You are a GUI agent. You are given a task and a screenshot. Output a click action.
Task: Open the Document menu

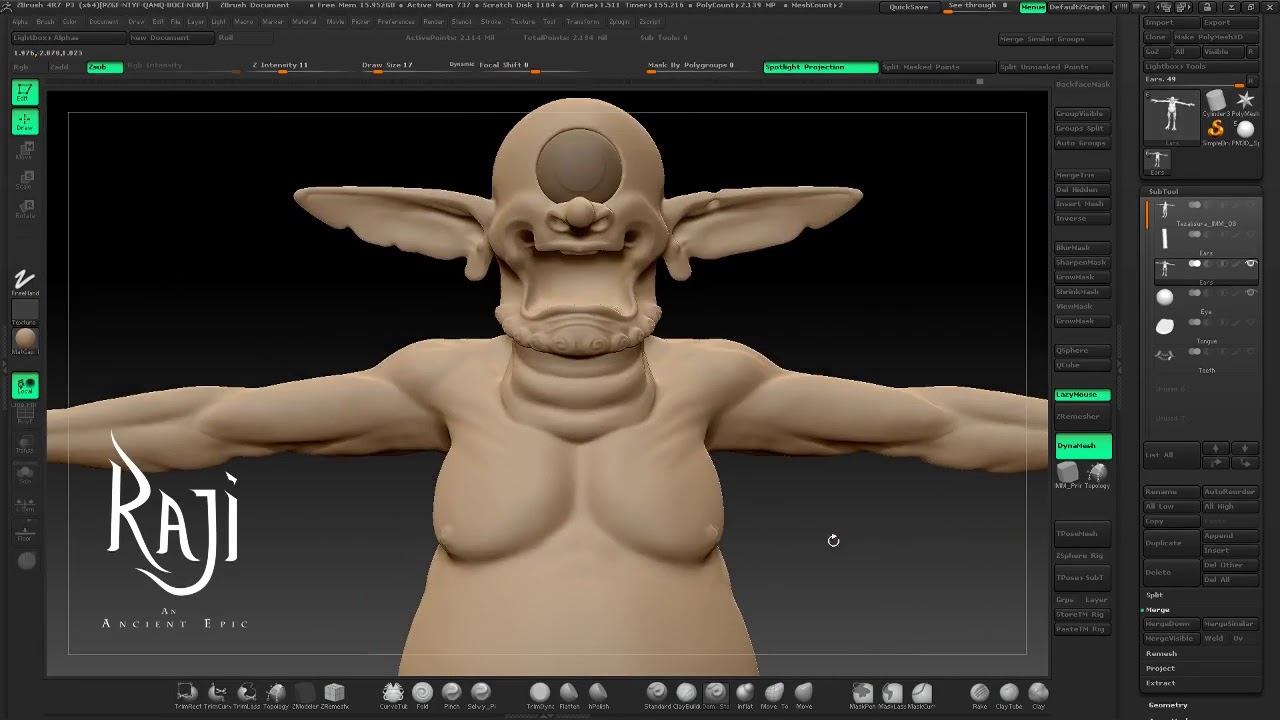[103, 22]
